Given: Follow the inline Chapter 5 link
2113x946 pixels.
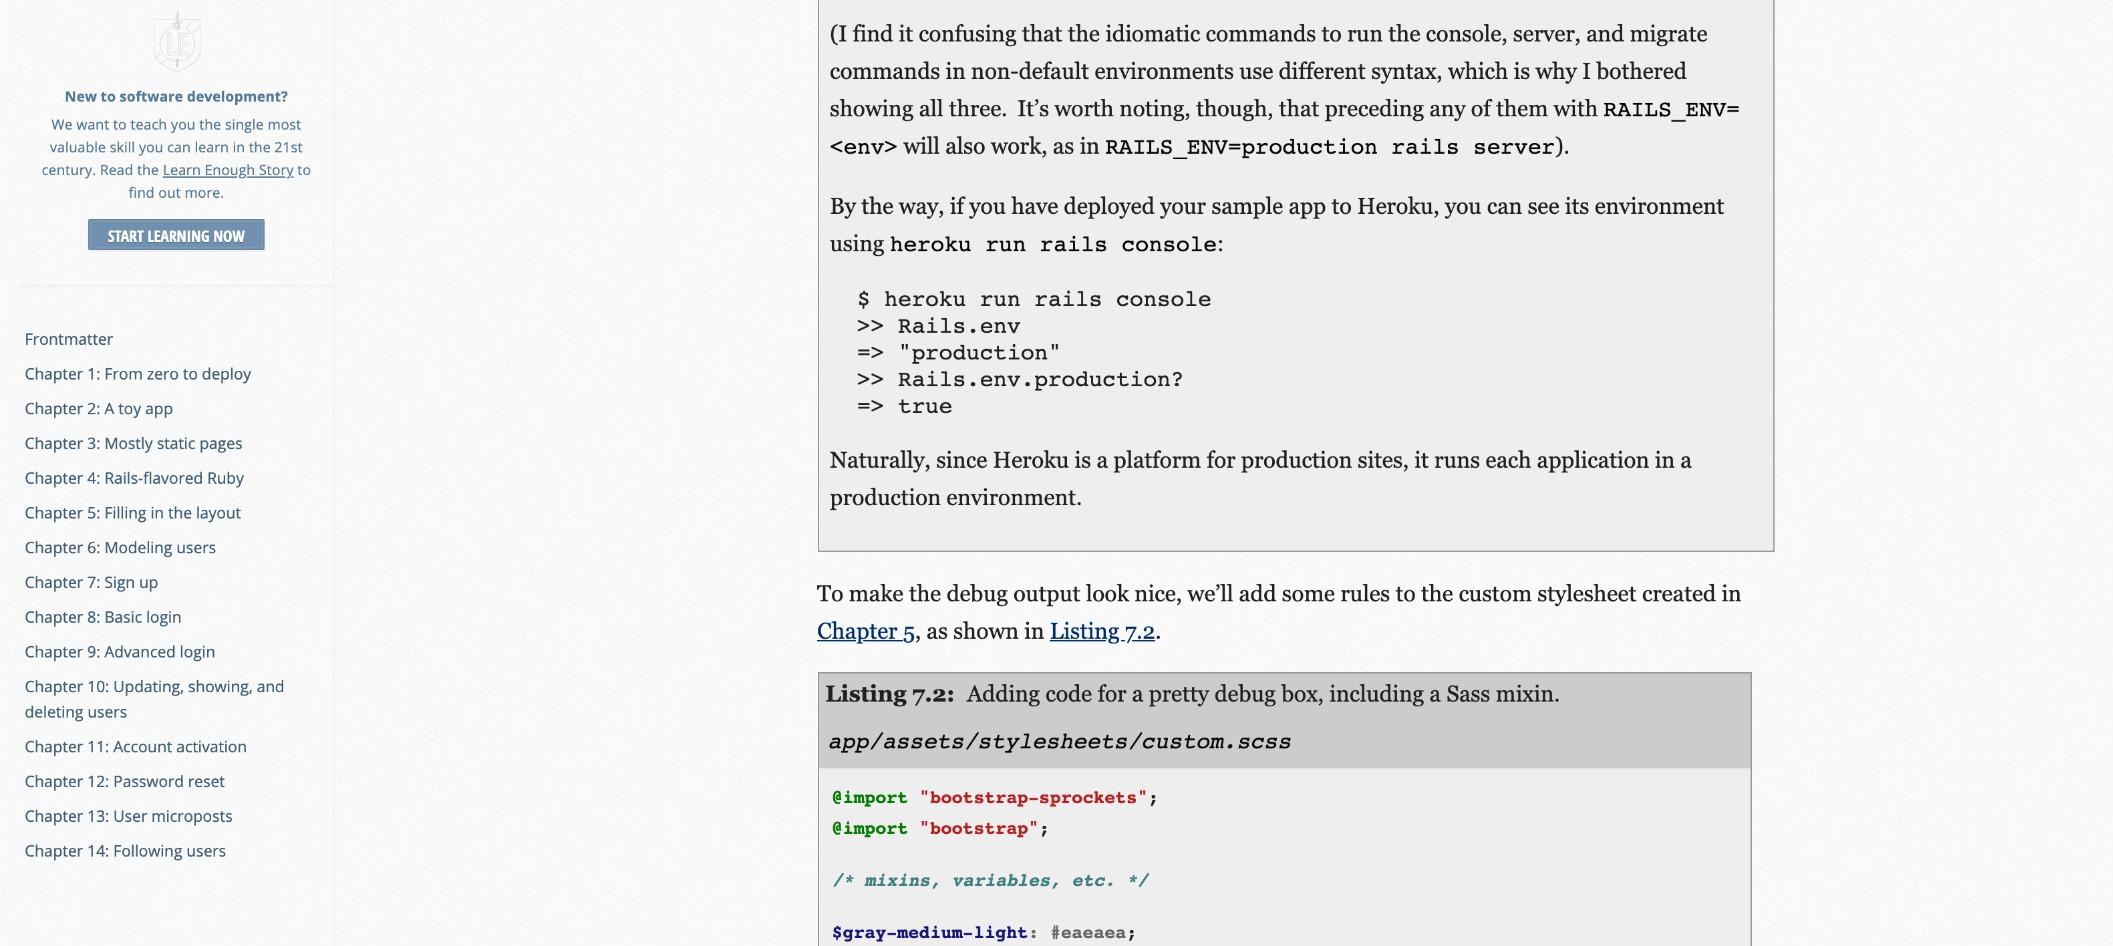Looking at the screenshot, I should point(865,632).
